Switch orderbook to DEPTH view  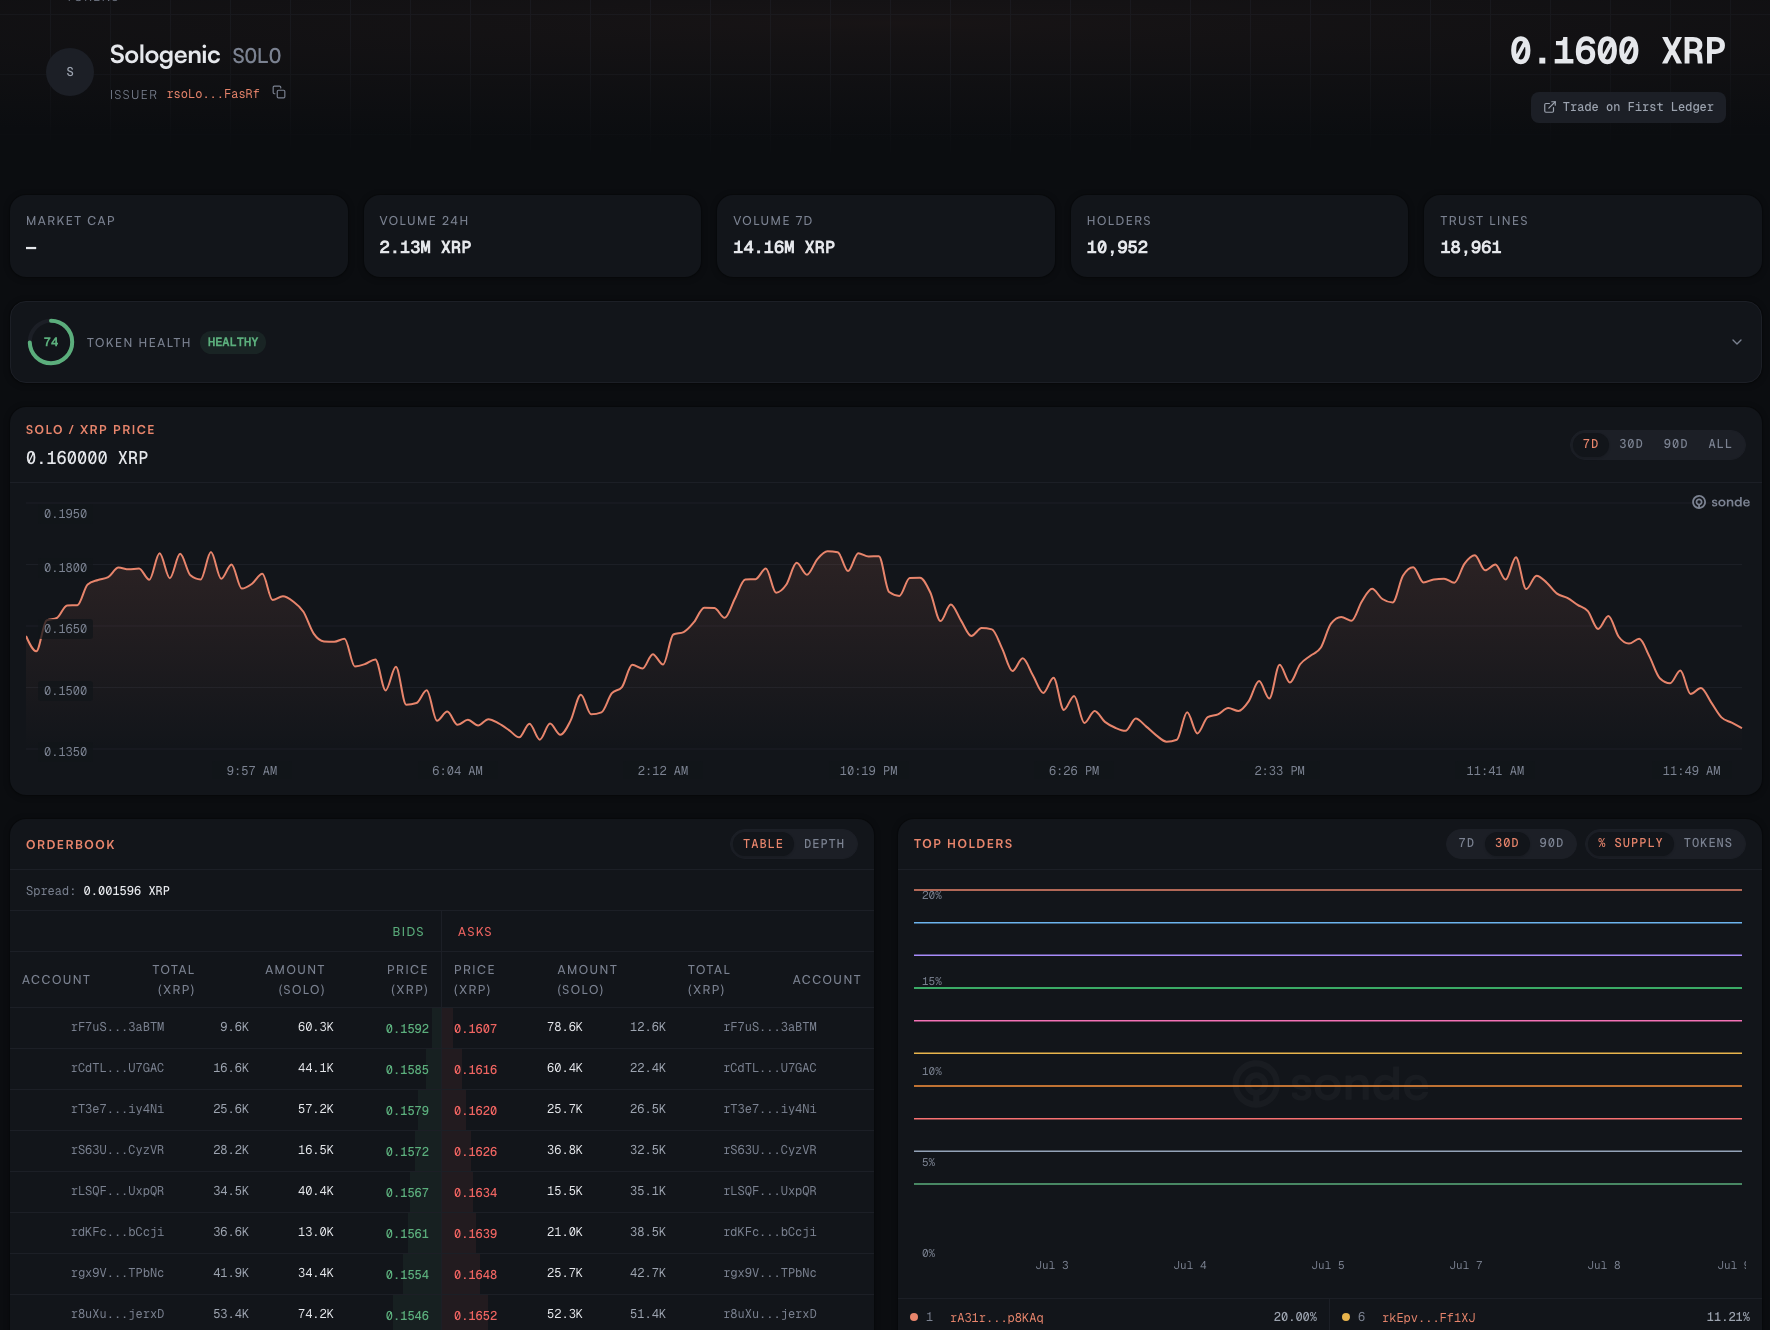tap(824, 844)
